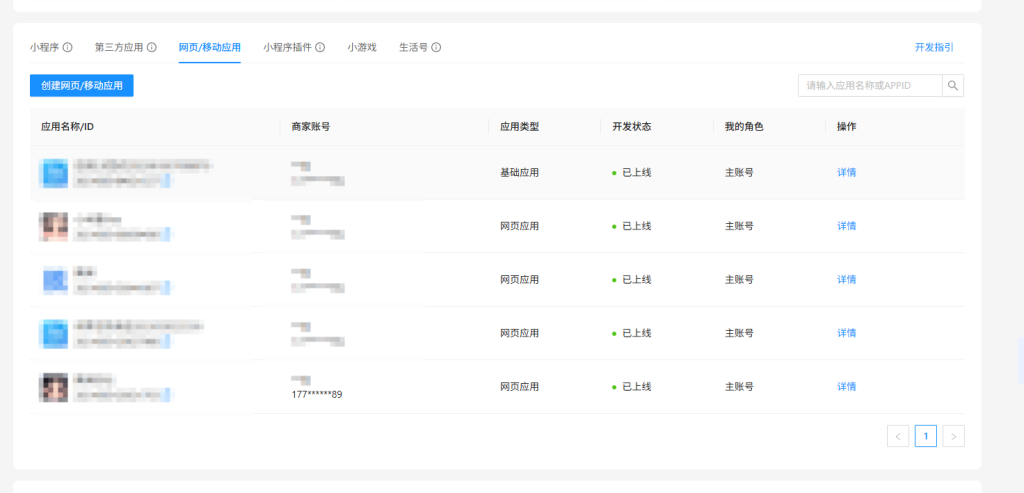Open the 开发指引 link
The width and height of the screenshot is (1024, 493).
934,47
